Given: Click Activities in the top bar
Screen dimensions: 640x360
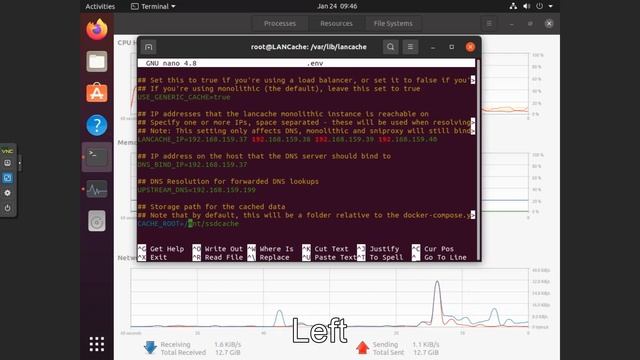Looking at the screenshot, I should pos(100,6).
